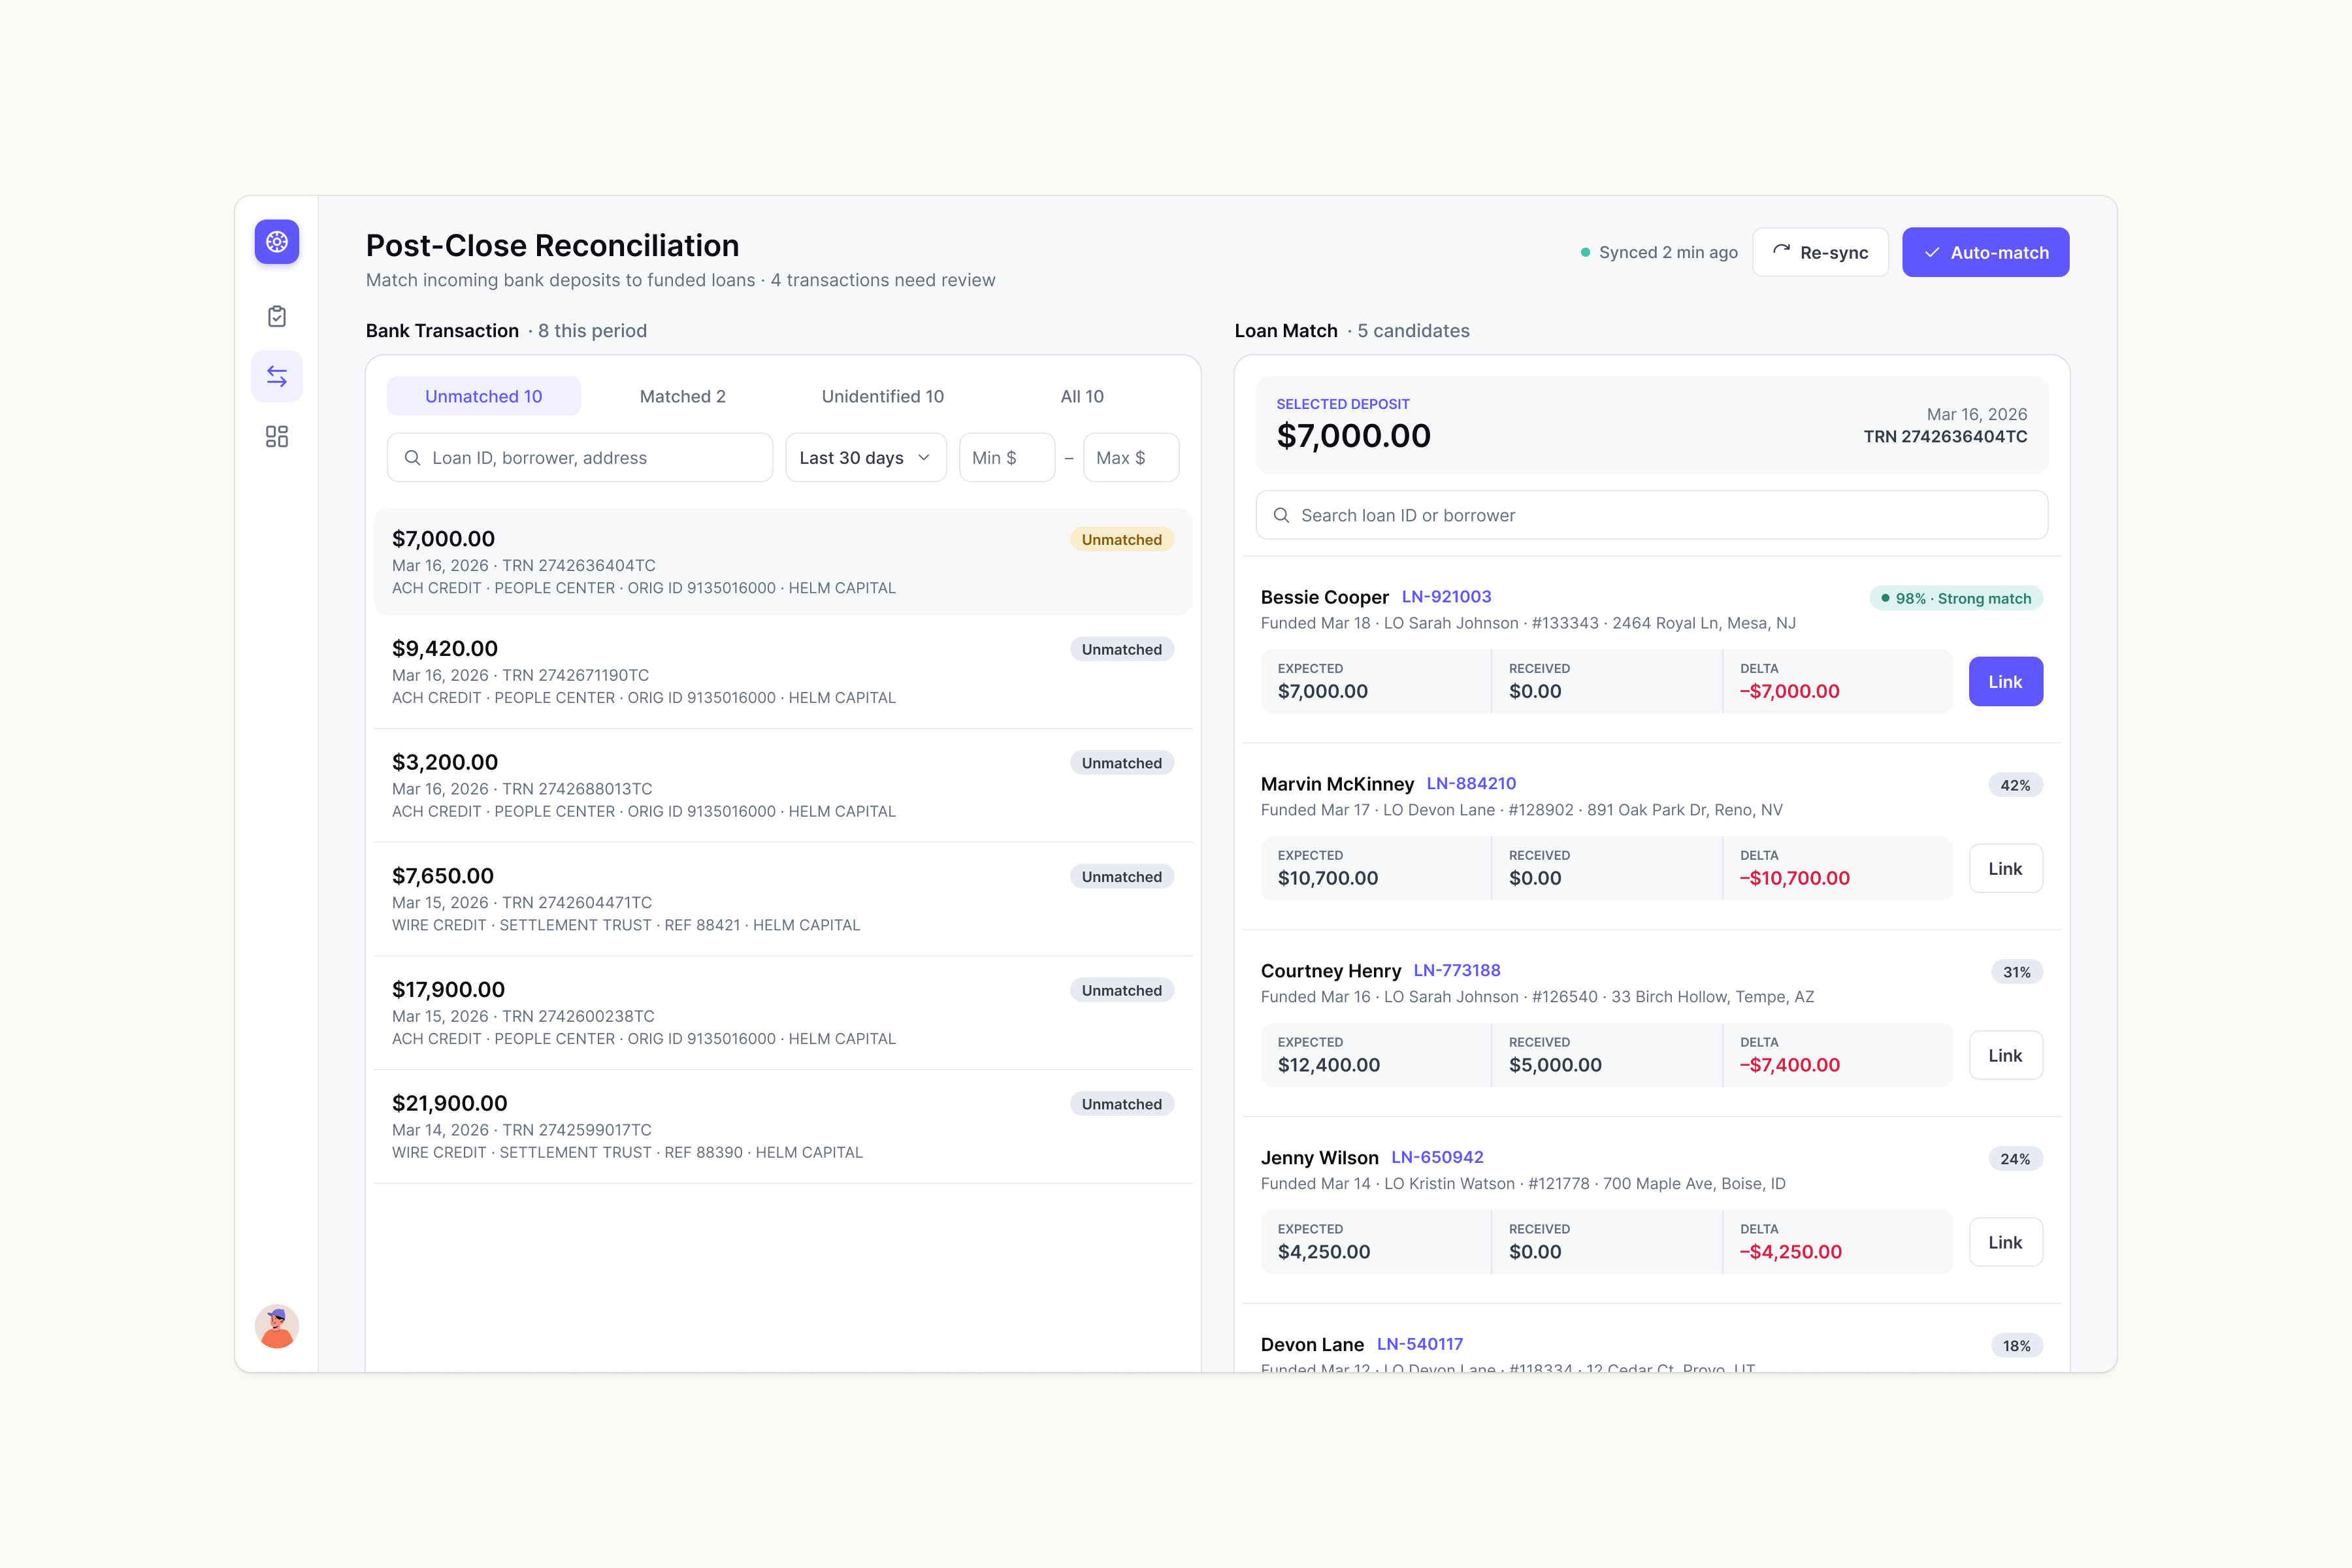
Task: Link deposit to Courtney Henry loan
Action: (2006, 1056)
